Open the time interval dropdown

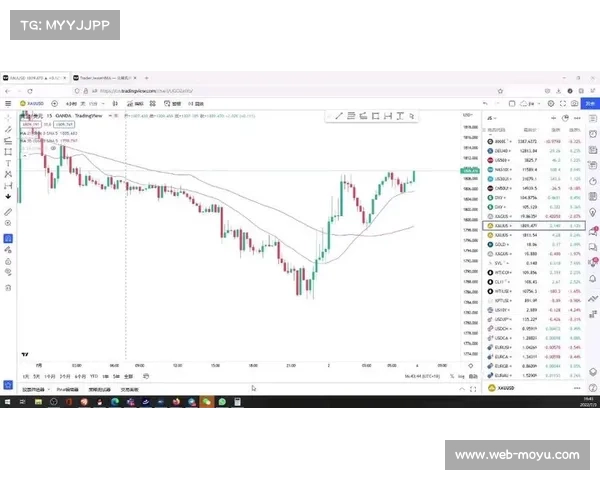click(73, 103)
